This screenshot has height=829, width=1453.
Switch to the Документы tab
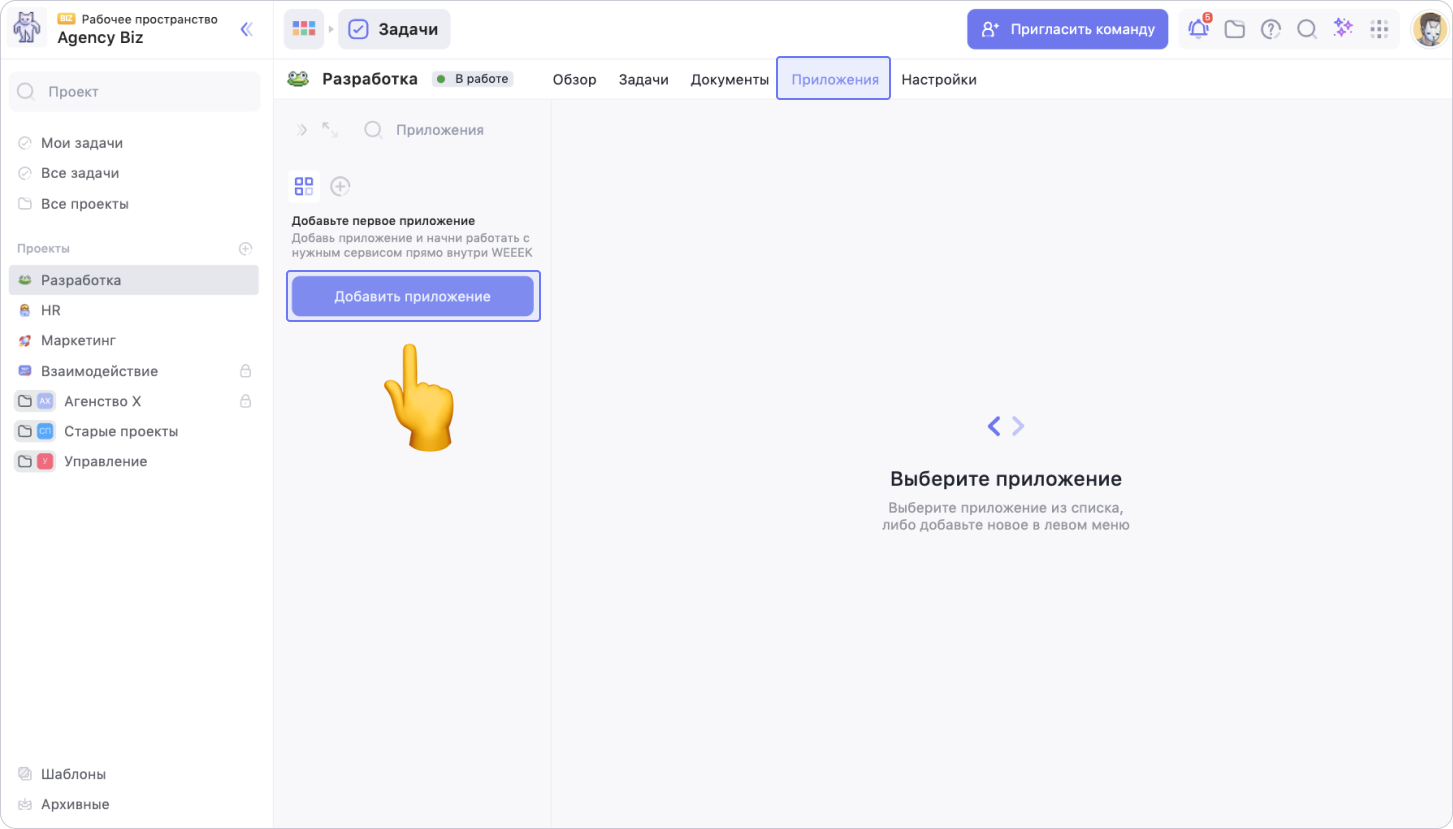pos(729,79)
